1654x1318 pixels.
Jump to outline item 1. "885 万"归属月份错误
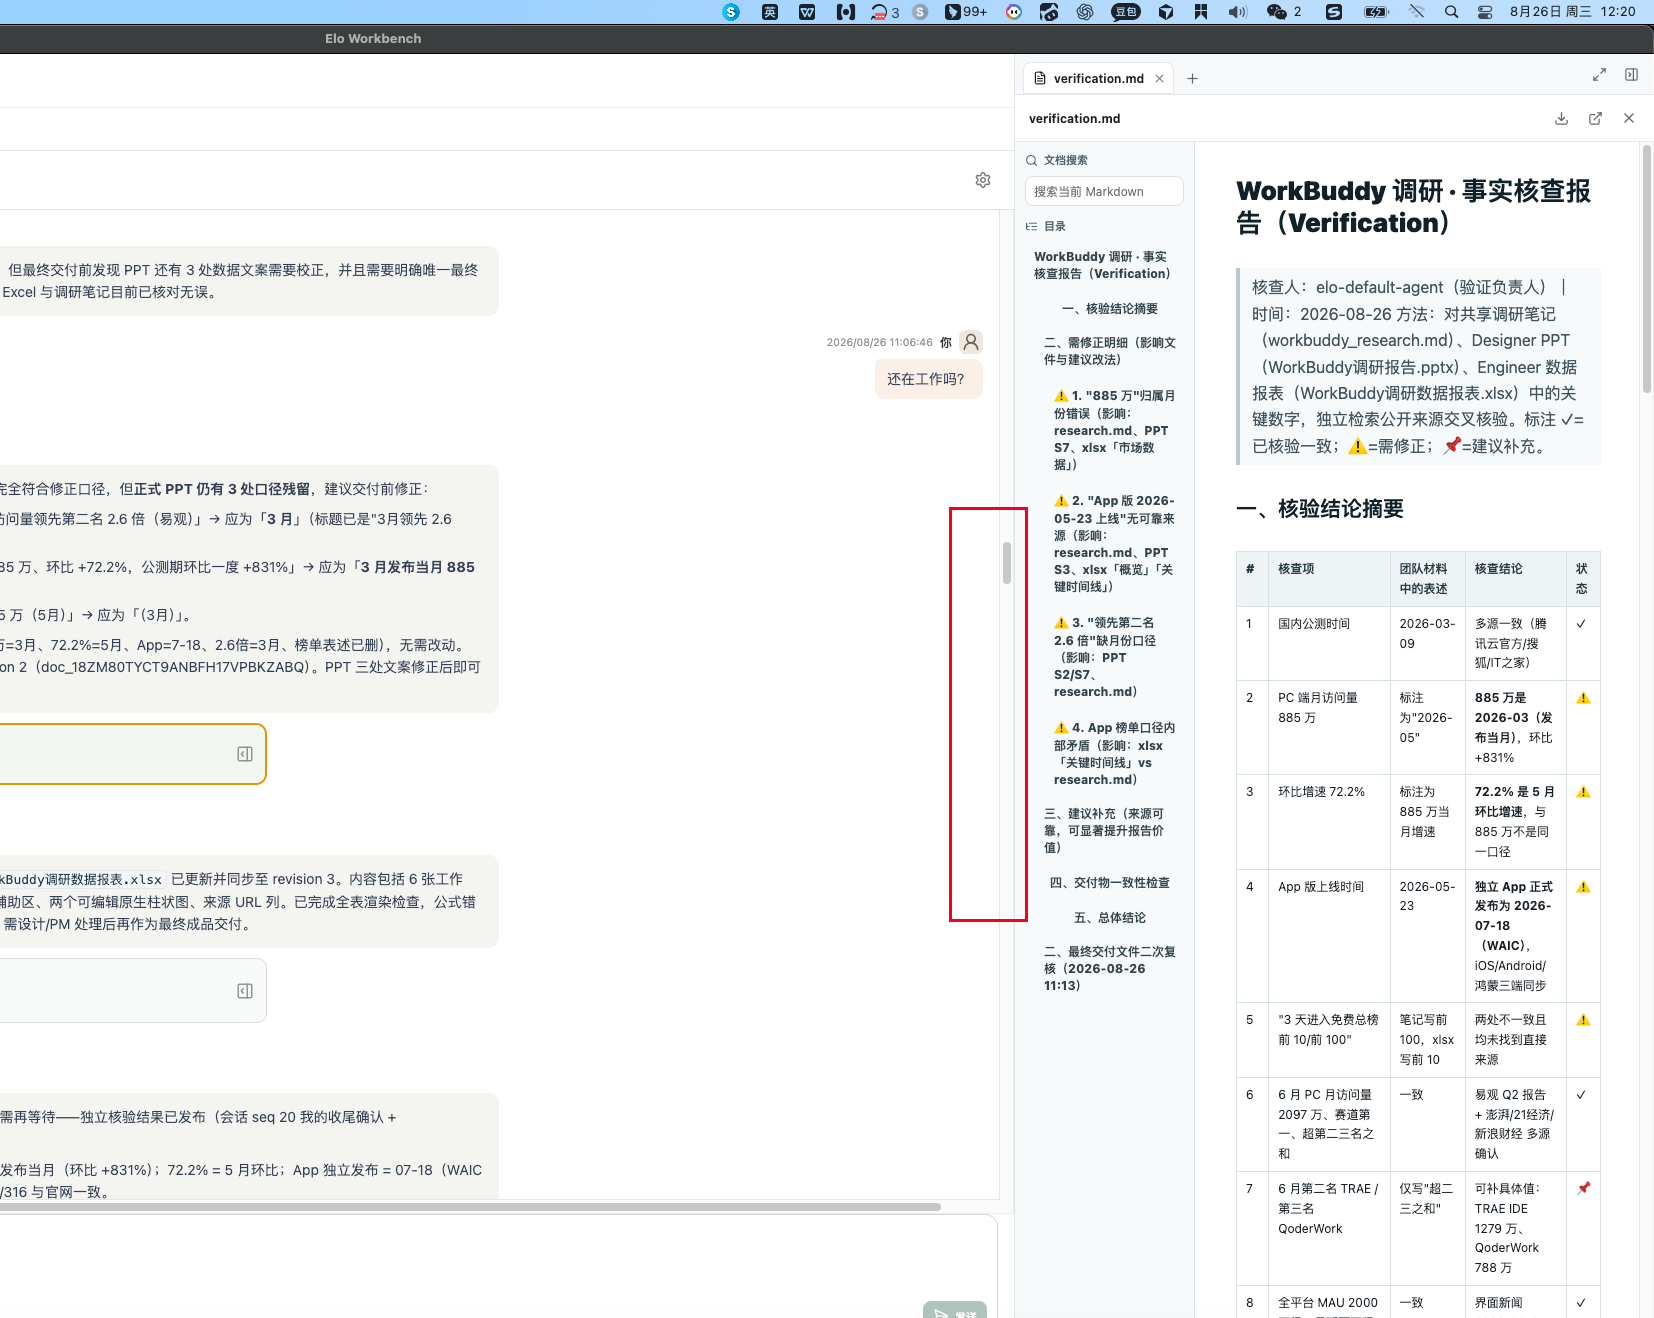coord(1114,430)
